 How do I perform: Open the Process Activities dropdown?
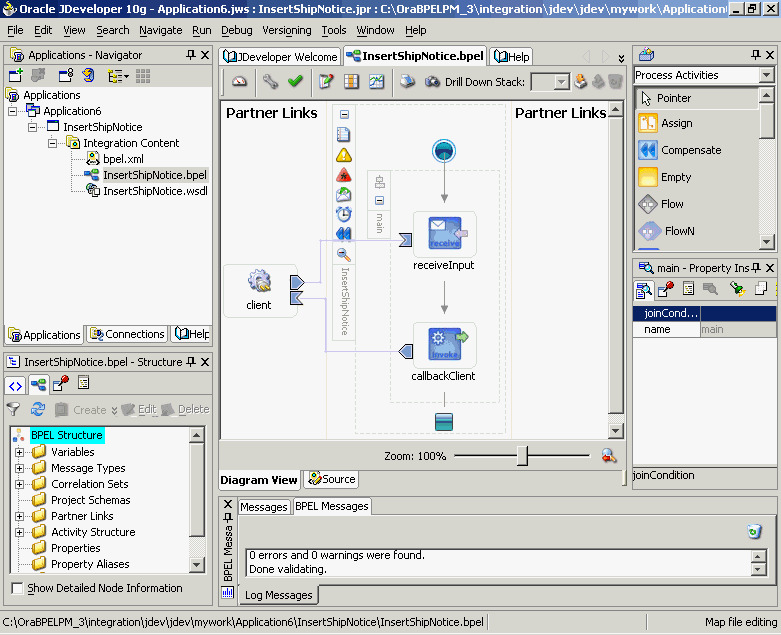pyautogui.click(x=766, y=75)
